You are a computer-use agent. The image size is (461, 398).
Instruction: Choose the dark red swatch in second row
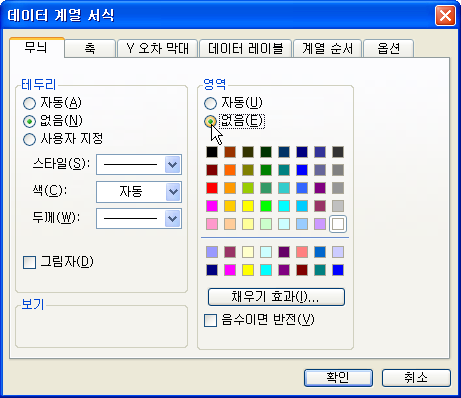(212, 170)
